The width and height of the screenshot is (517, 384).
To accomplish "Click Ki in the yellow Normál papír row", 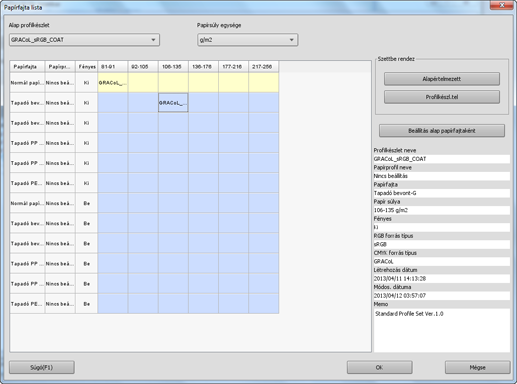I will (87, 83).
